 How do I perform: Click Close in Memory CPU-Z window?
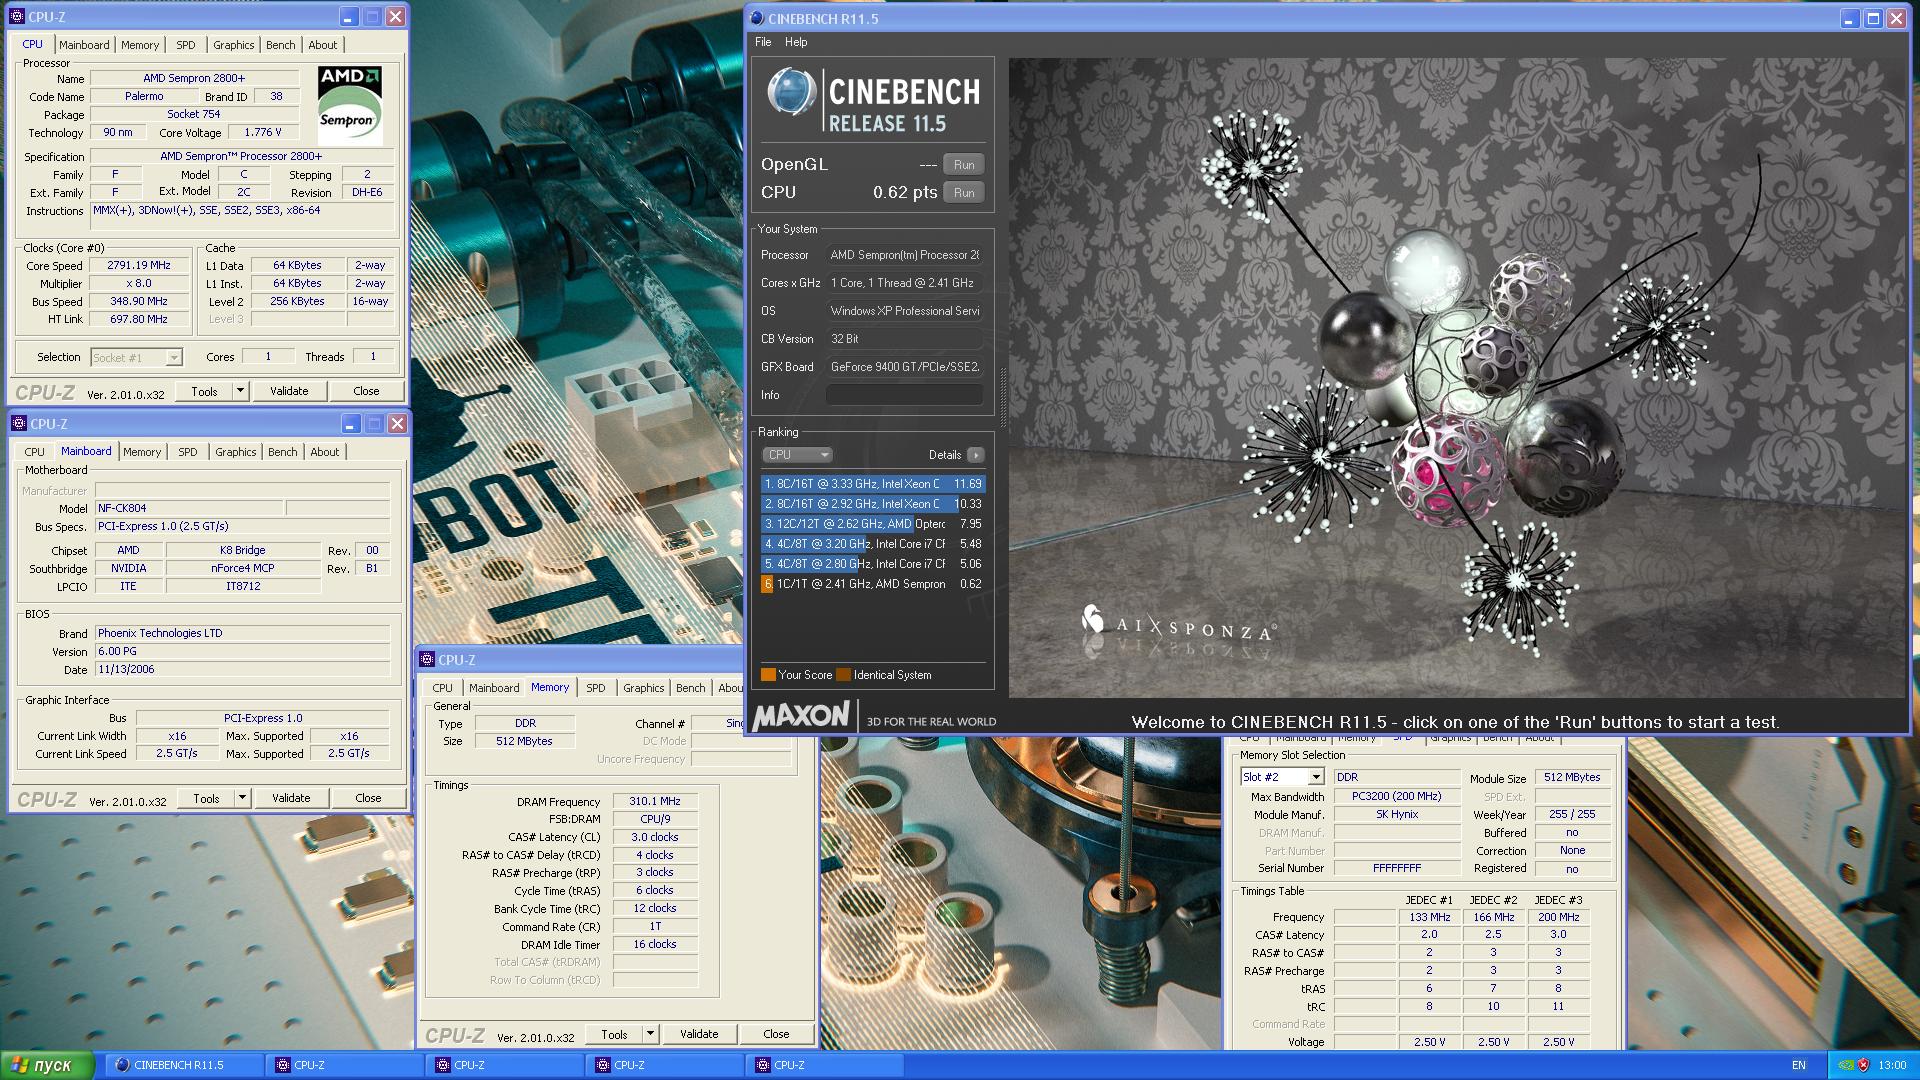pos(776,1034)
